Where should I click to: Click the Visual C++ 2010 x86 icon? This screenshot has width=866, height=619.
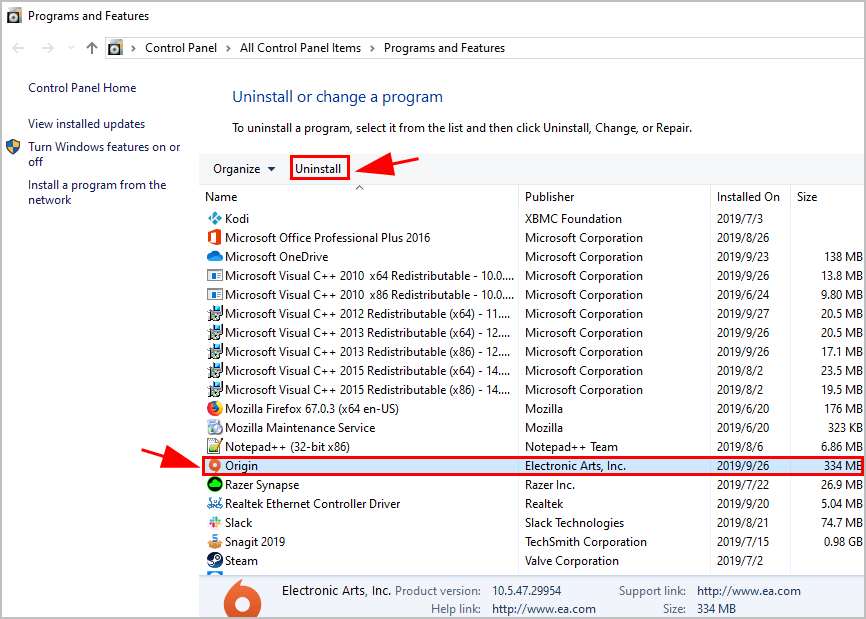point(214,294)
